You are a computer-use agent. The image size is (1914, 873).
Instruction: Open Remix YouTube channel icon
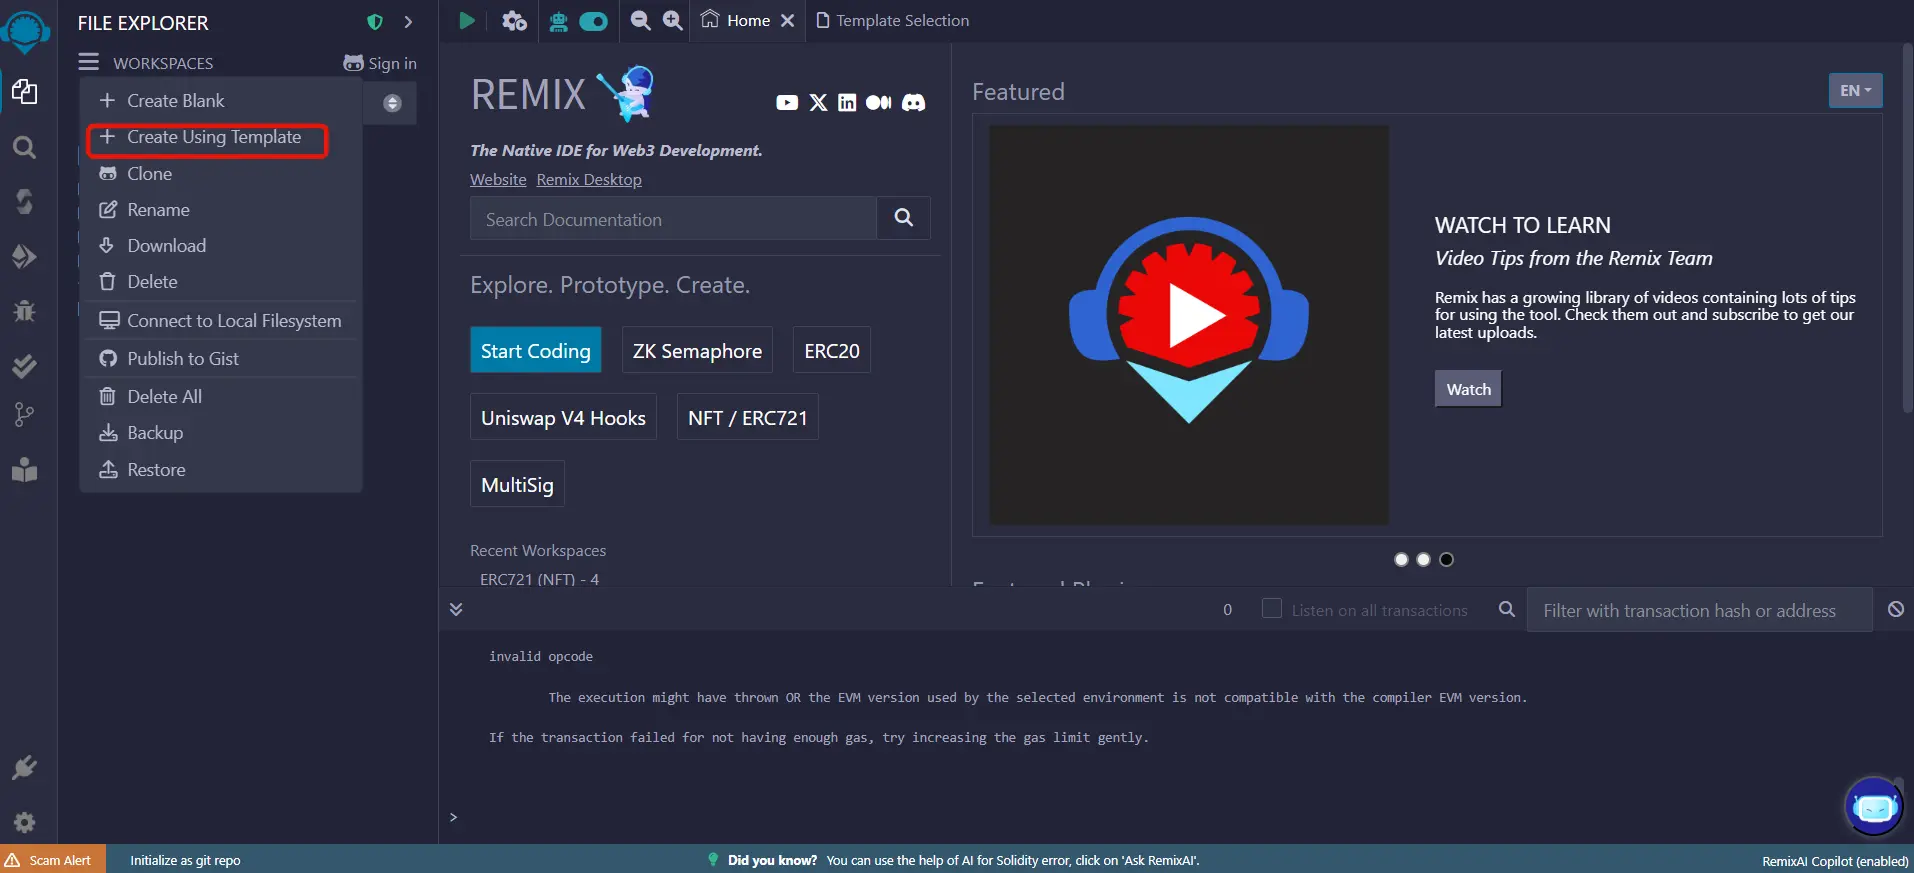click(787, 102)
